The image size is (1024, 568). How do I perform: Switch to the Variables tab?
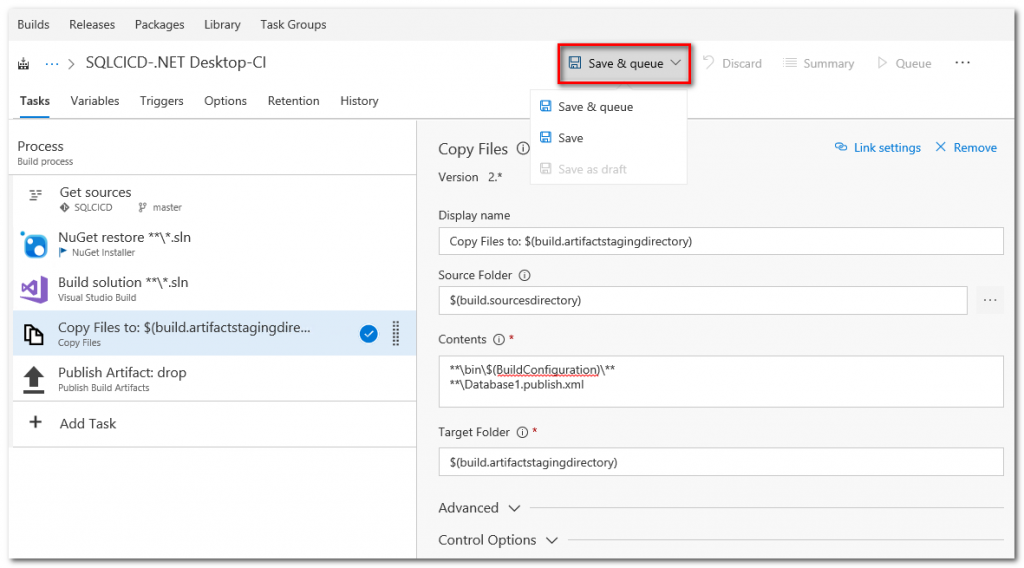(95, 101)
